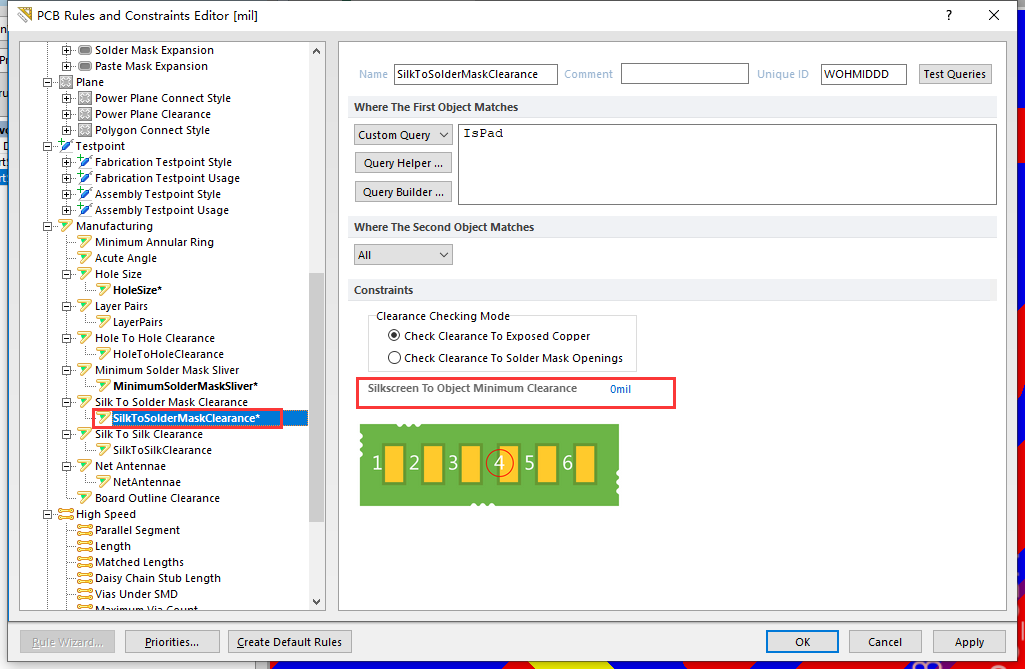1025x669 pixels.
Task: Select the HoleToHoleClearance rule
Action: tap(169, 354)
